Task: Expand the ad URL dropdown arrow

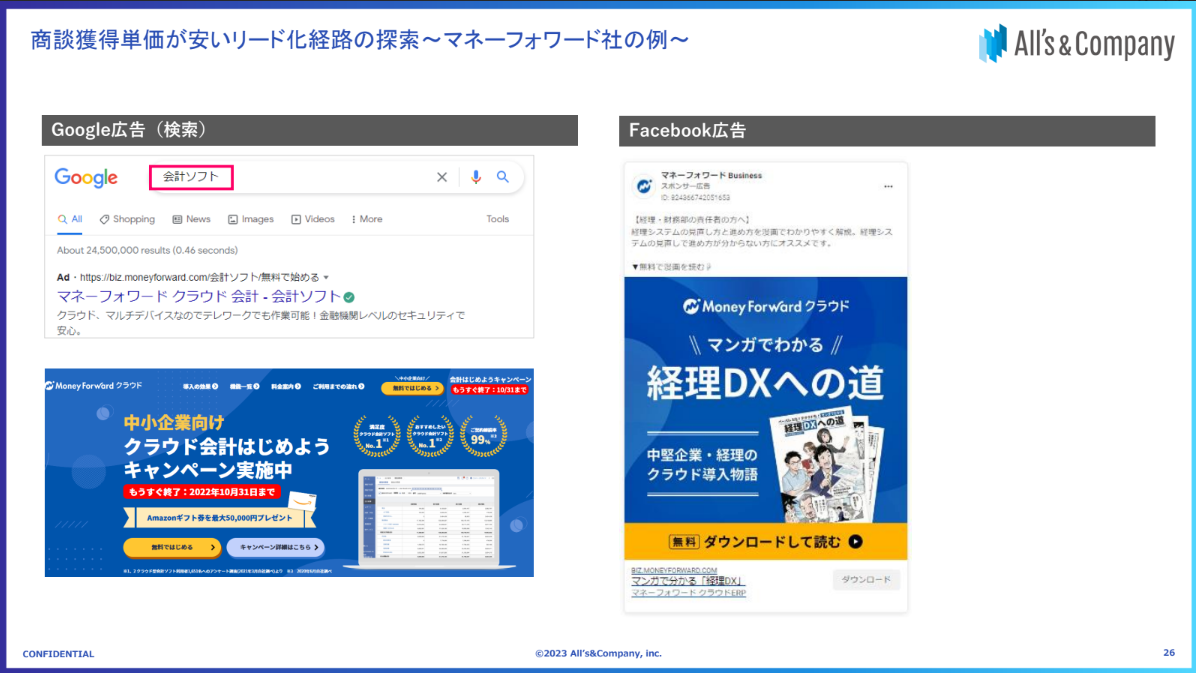Action: 326,278
